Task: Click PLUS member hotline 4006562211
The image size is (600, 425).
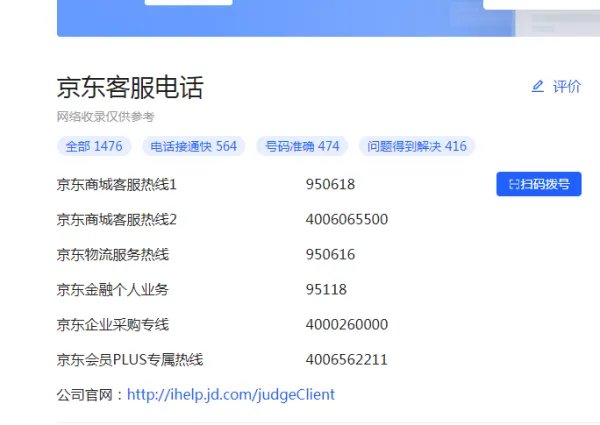Action: click(346, 360)
